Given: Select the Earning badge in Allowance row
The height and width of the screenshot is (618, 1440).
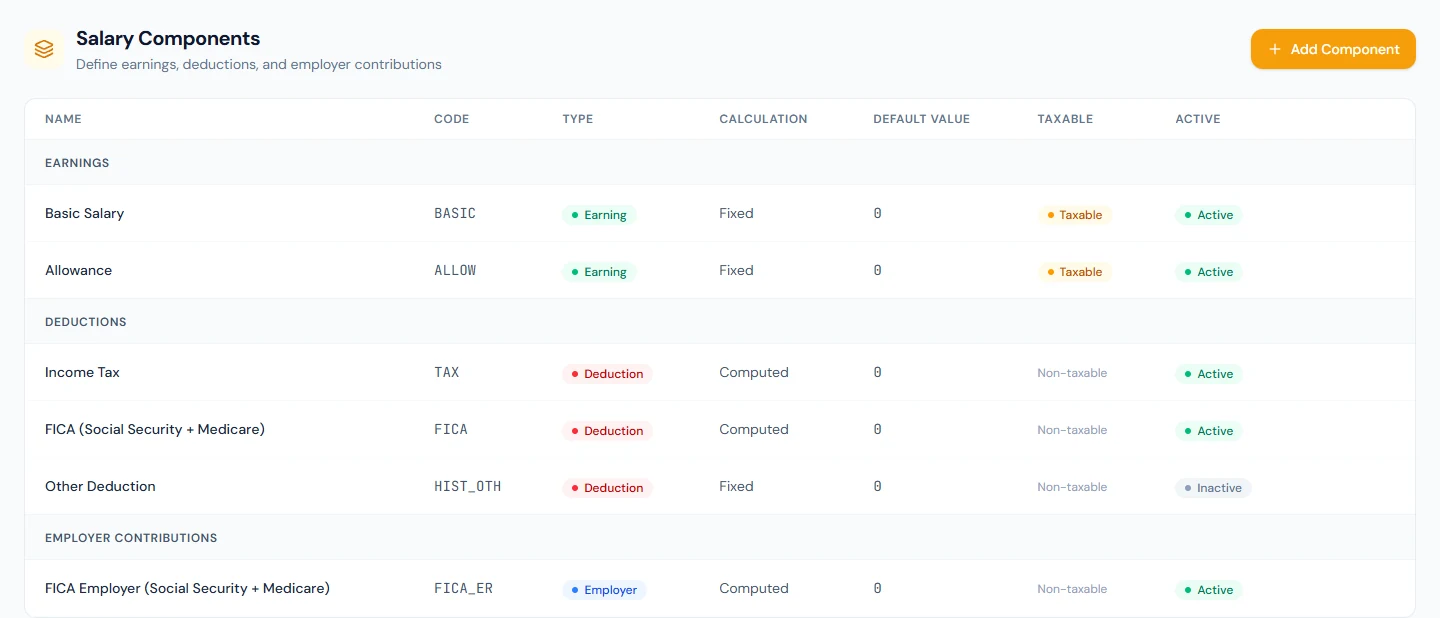Looking at the screenshot, I should [x=599, y=272].
